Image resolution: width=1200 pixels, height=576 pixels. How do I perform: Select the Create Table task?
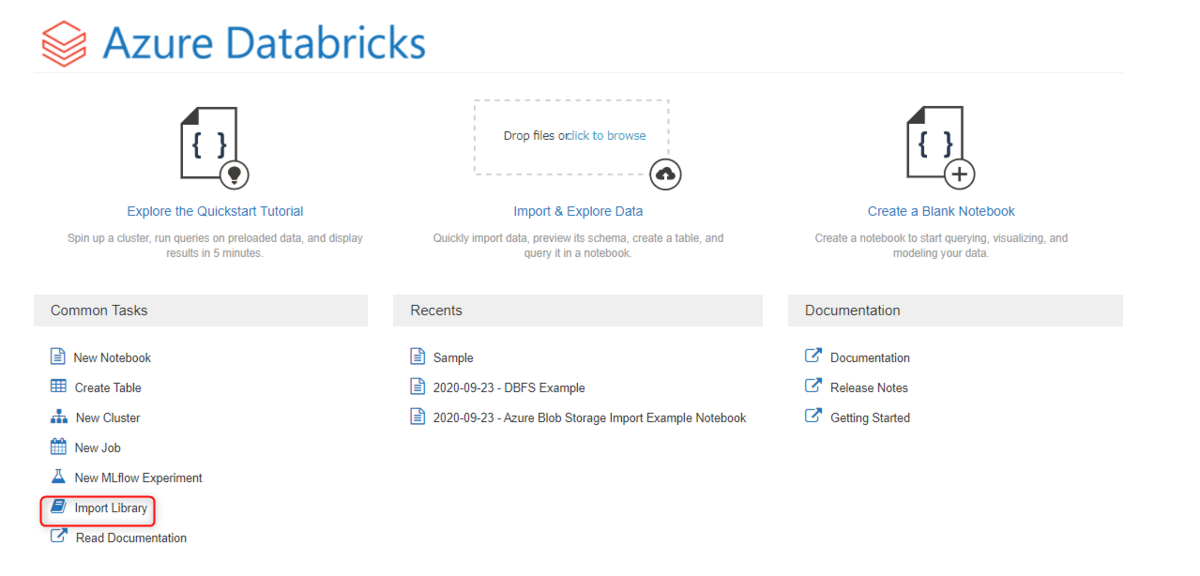(x=108, y=388)
